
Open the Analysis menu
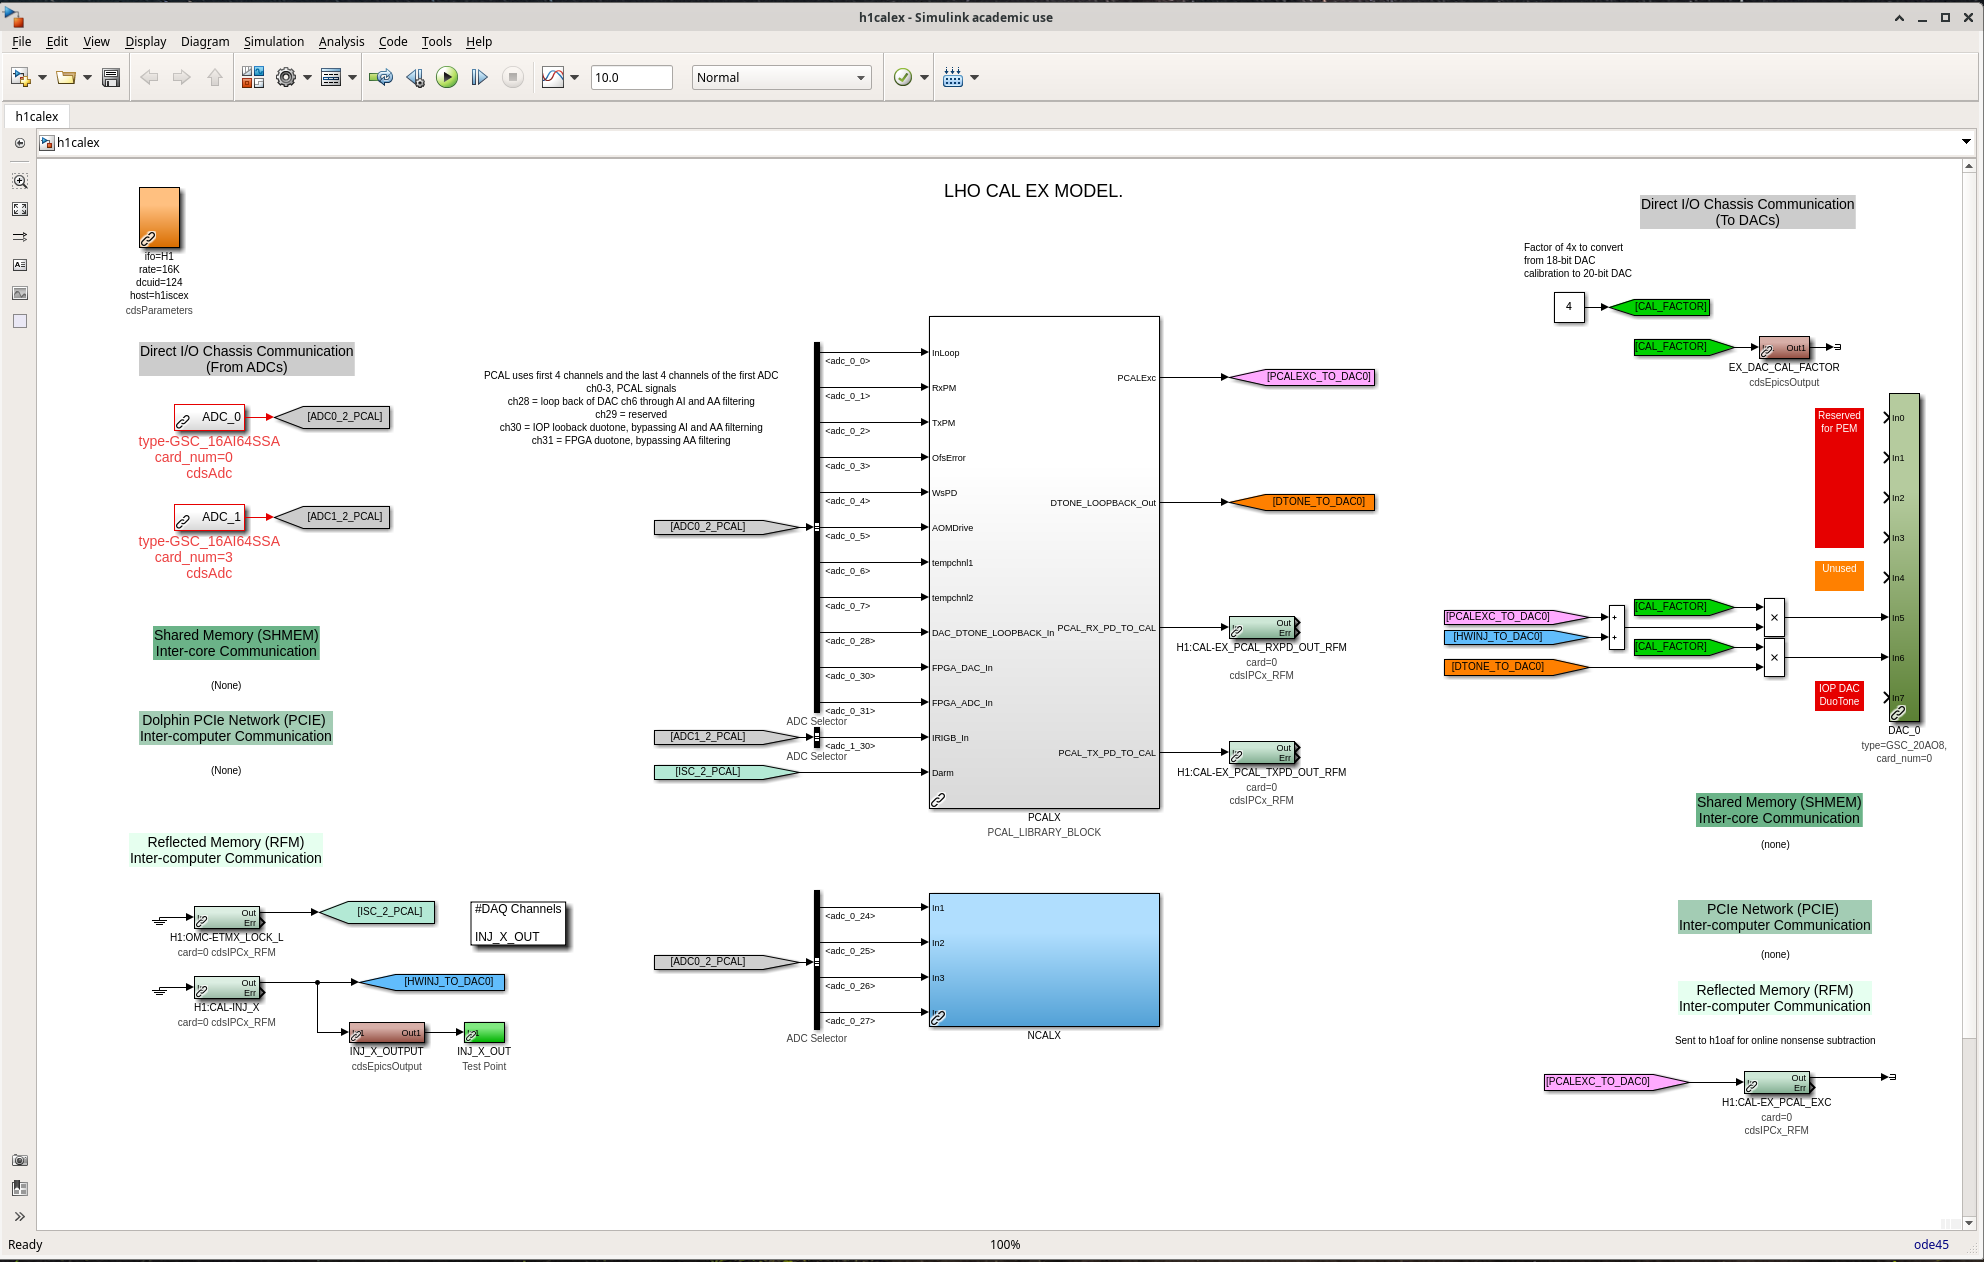[x=341, y=41]
